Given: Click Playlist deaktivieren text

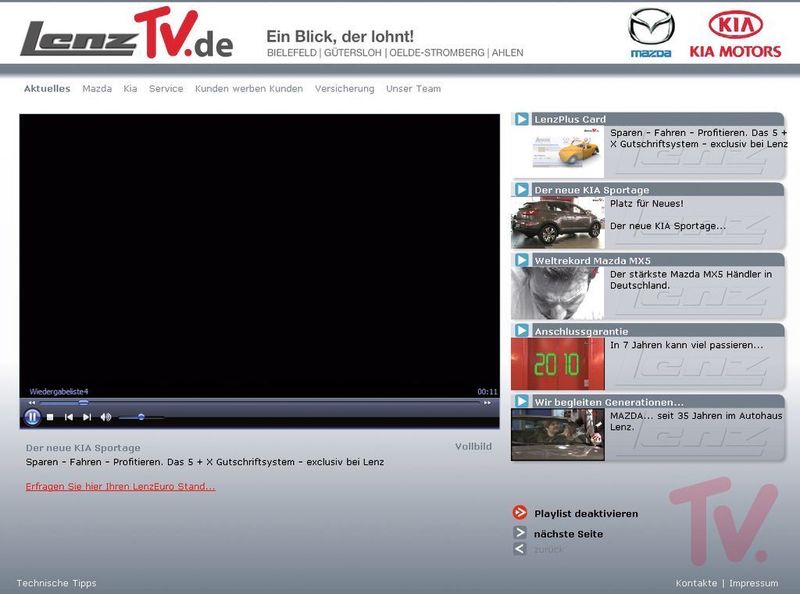Looking at the screenshot, I should tap(586, 513).
